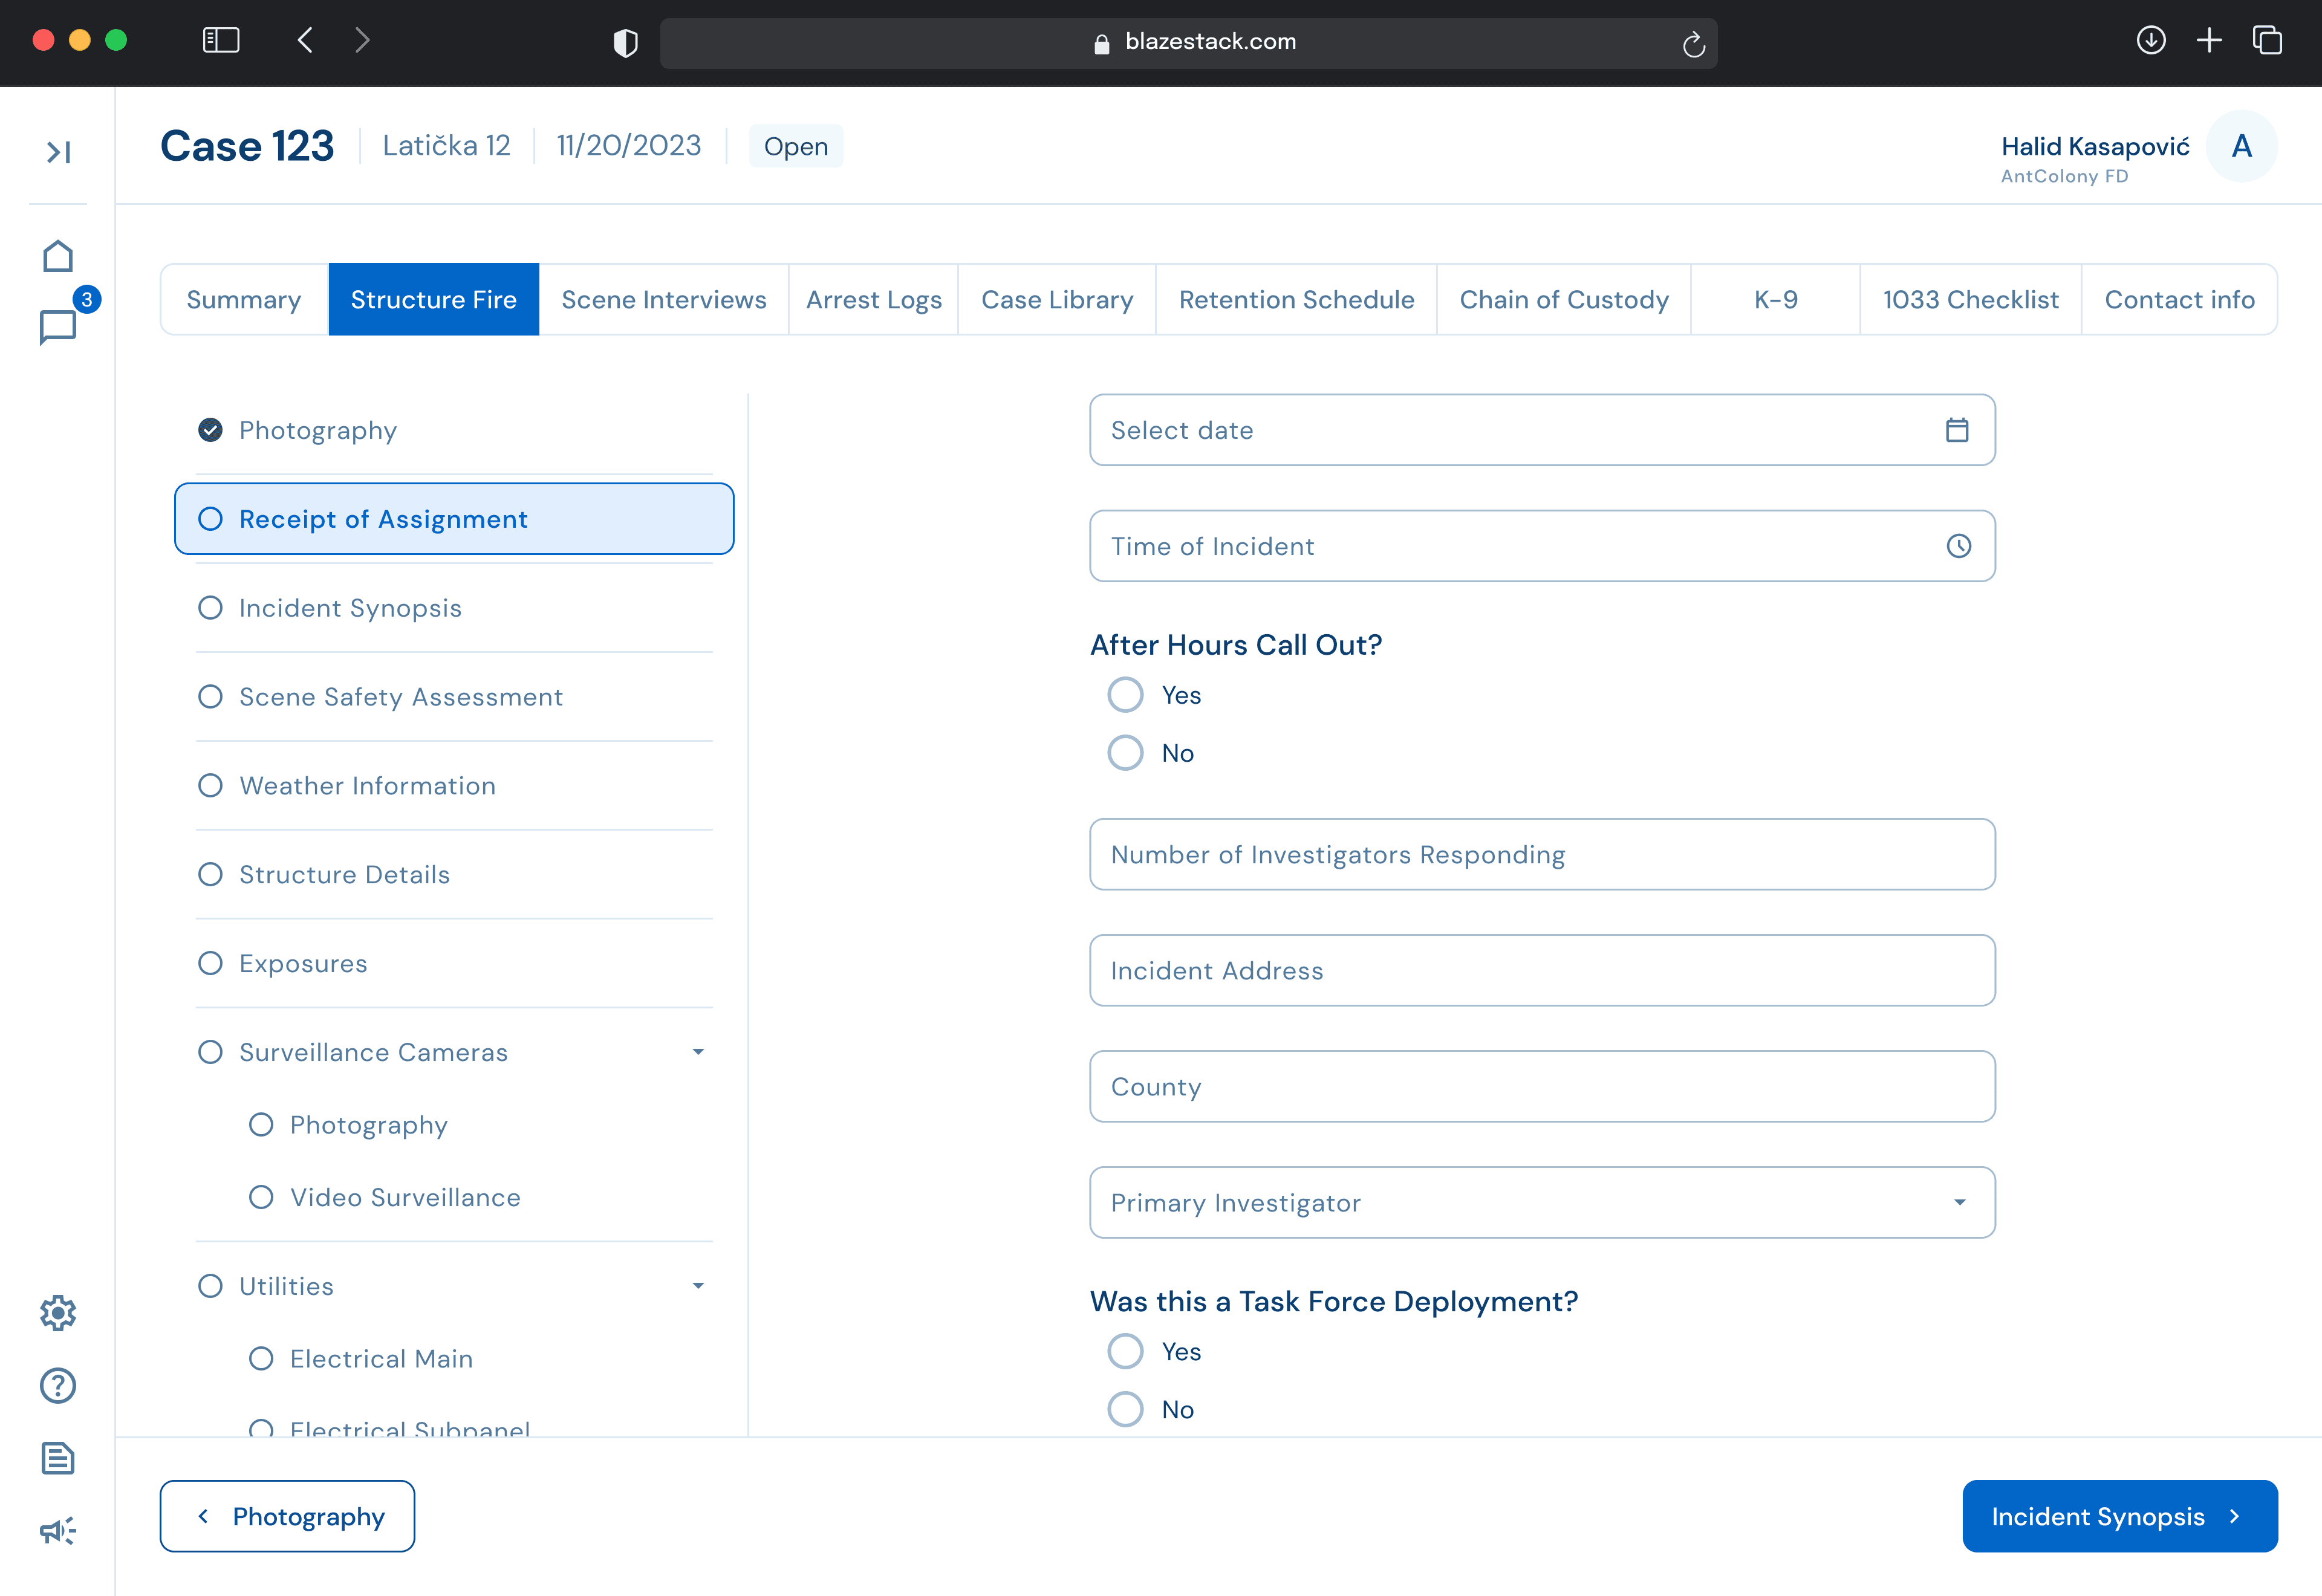Open the Primary Investigator dropdown

coord(1541,1202)
